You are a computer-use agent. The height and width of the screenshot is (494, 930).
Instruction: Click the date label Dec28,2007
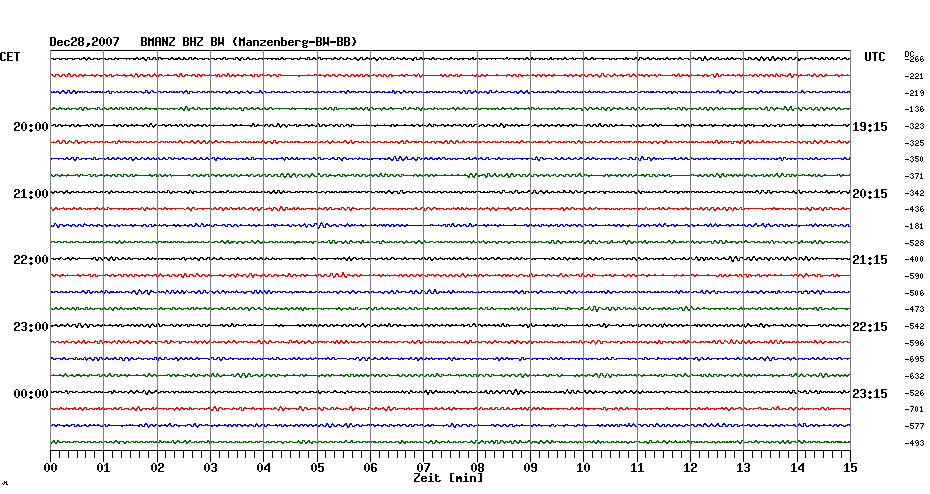84,42
